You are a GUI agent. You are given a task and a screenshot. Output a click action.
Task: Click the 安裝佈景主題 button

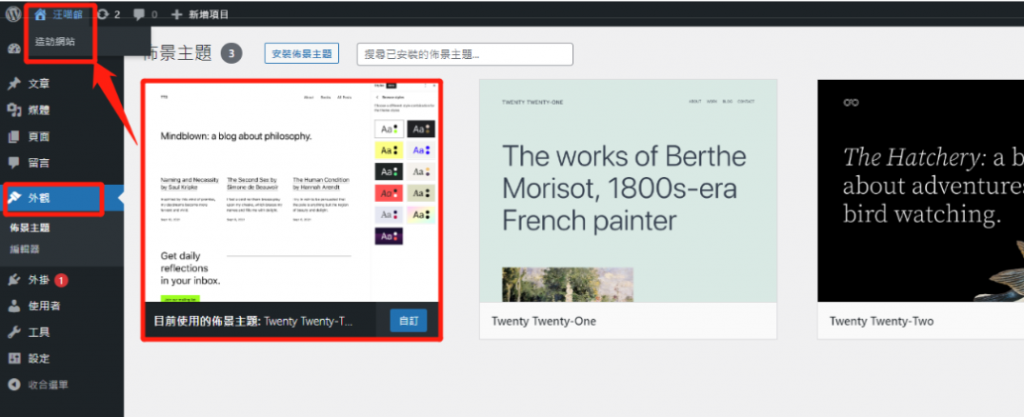click(302, 54)
